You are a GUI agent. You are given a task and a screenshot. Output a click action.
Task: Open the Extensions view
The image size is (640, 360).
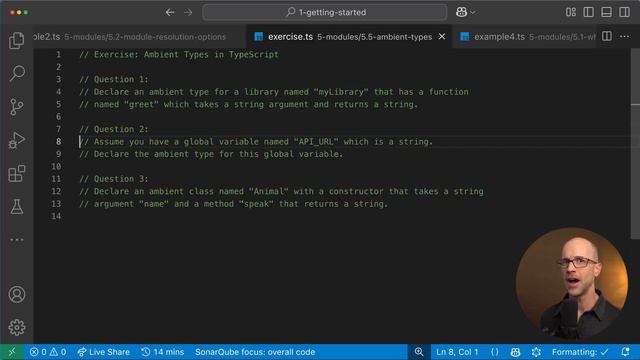tap(17, 173)
